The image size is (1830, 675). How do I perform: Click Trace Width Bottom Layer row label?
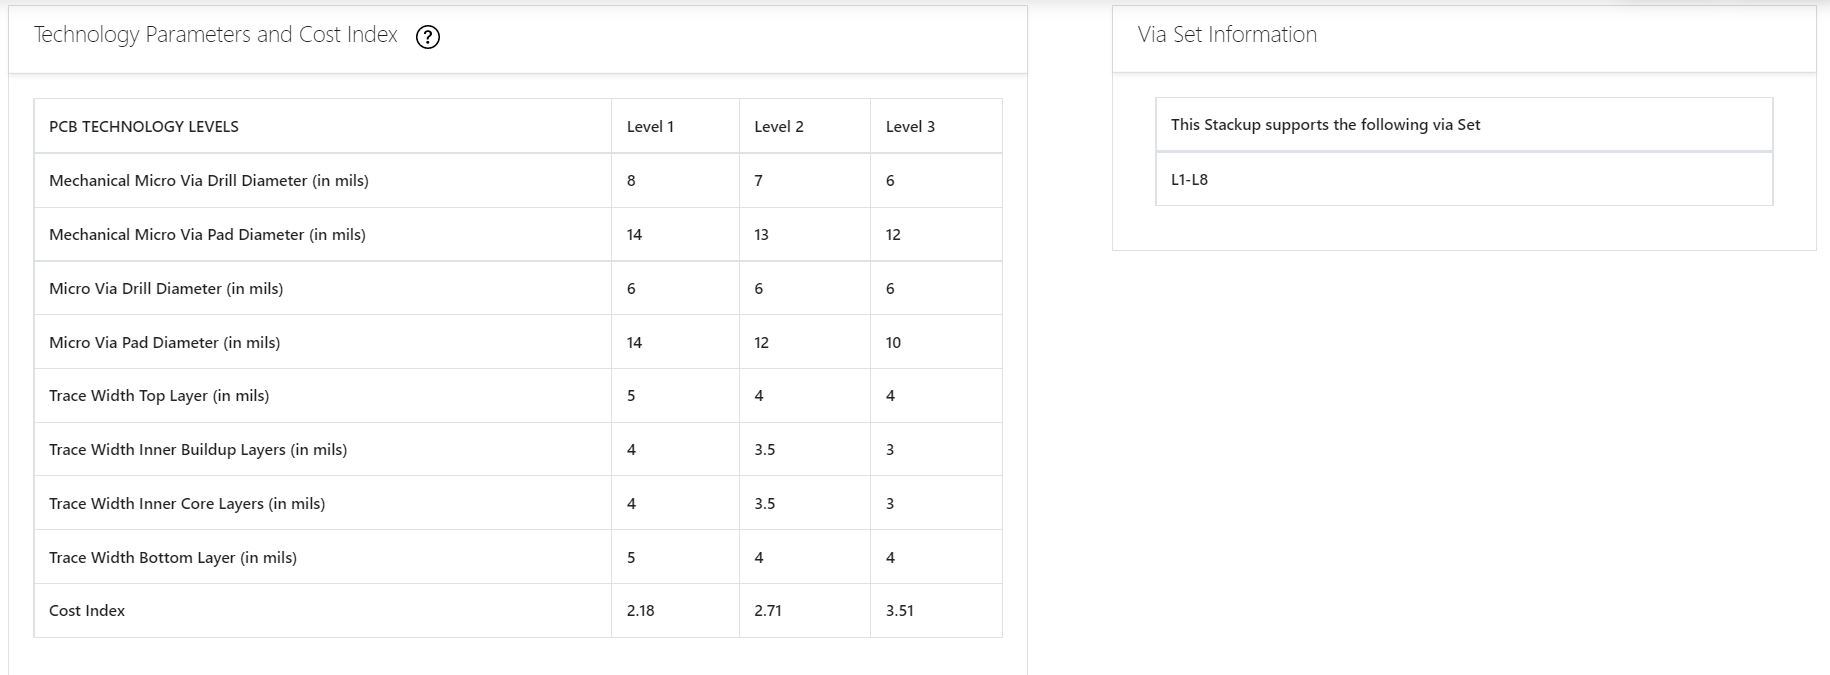(173, 558)
